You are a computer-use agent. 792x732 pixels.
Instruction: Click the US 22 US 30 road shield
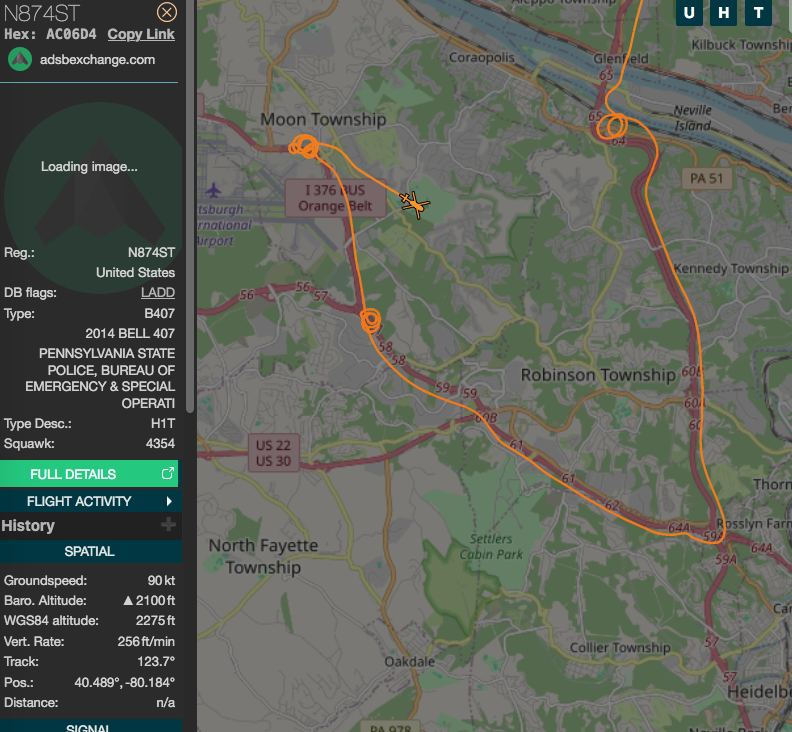(273, 453)
